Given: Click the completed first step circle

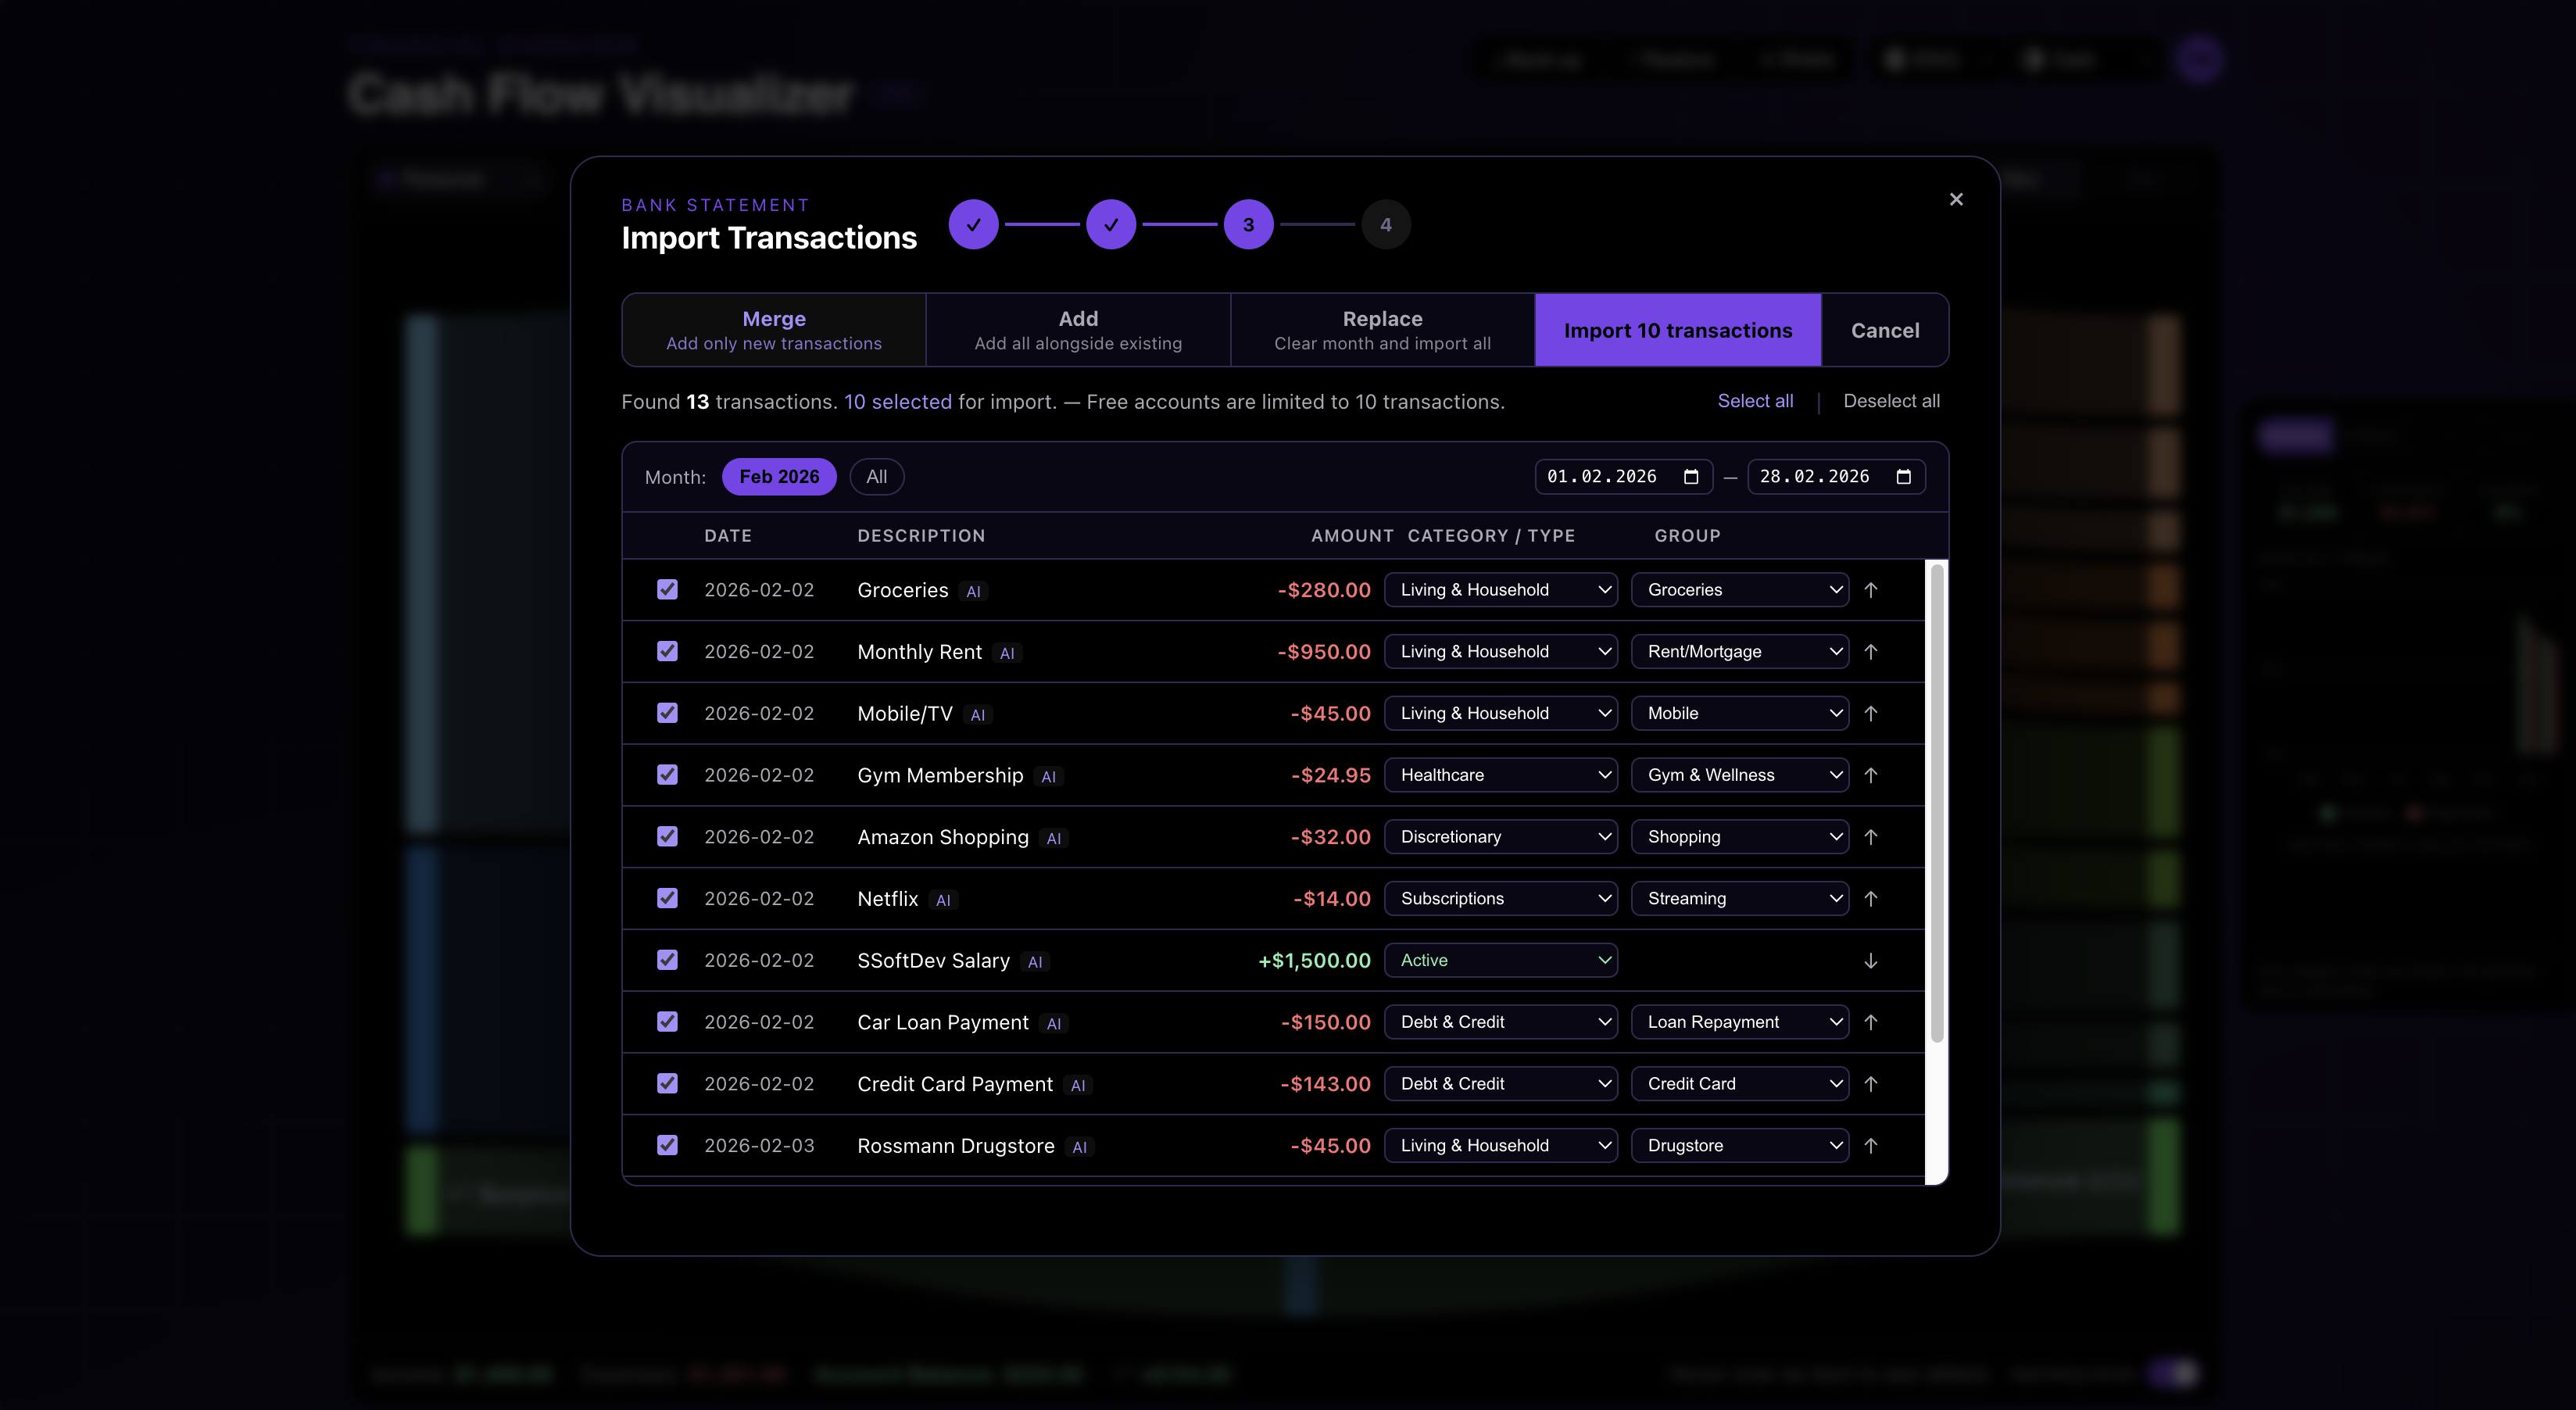Looking at the screenshot, I should coord(973,224).
